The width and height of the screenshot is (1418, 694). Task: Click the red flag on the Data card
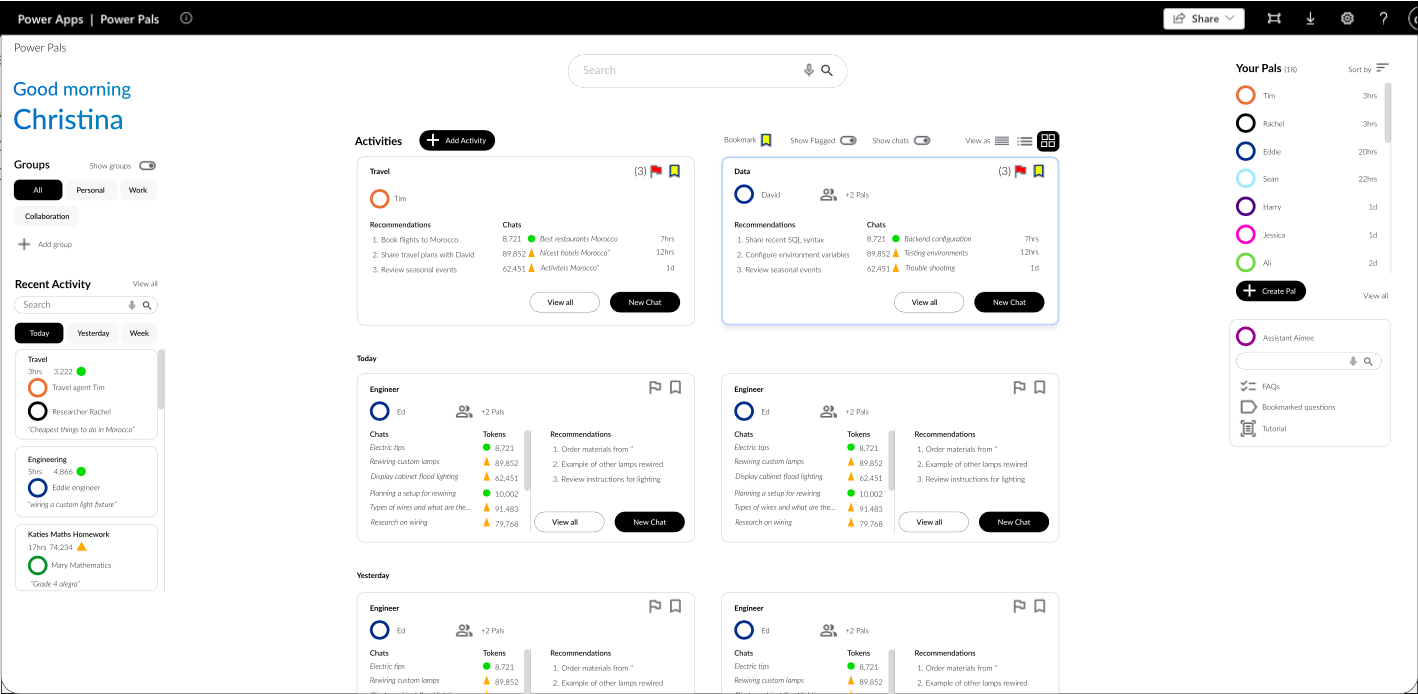[1020, 171]
